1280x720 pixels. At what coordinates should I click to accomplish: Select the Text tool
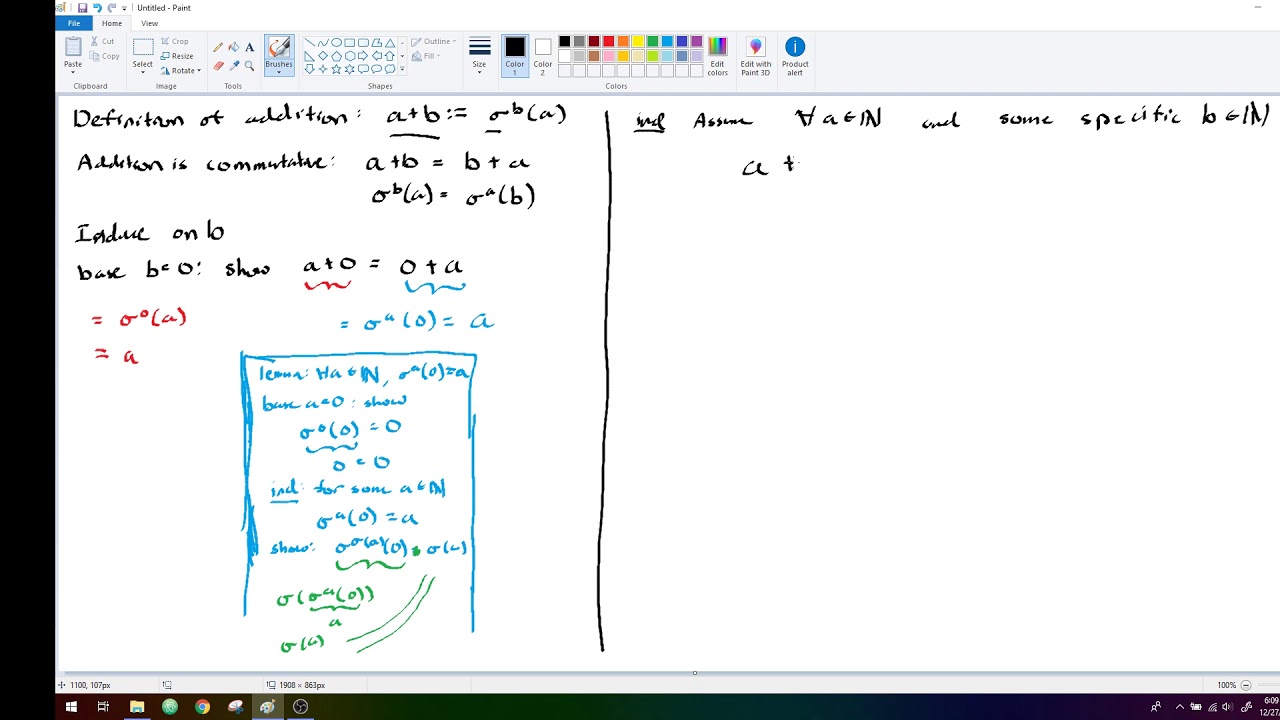click(x=250, y=47)
